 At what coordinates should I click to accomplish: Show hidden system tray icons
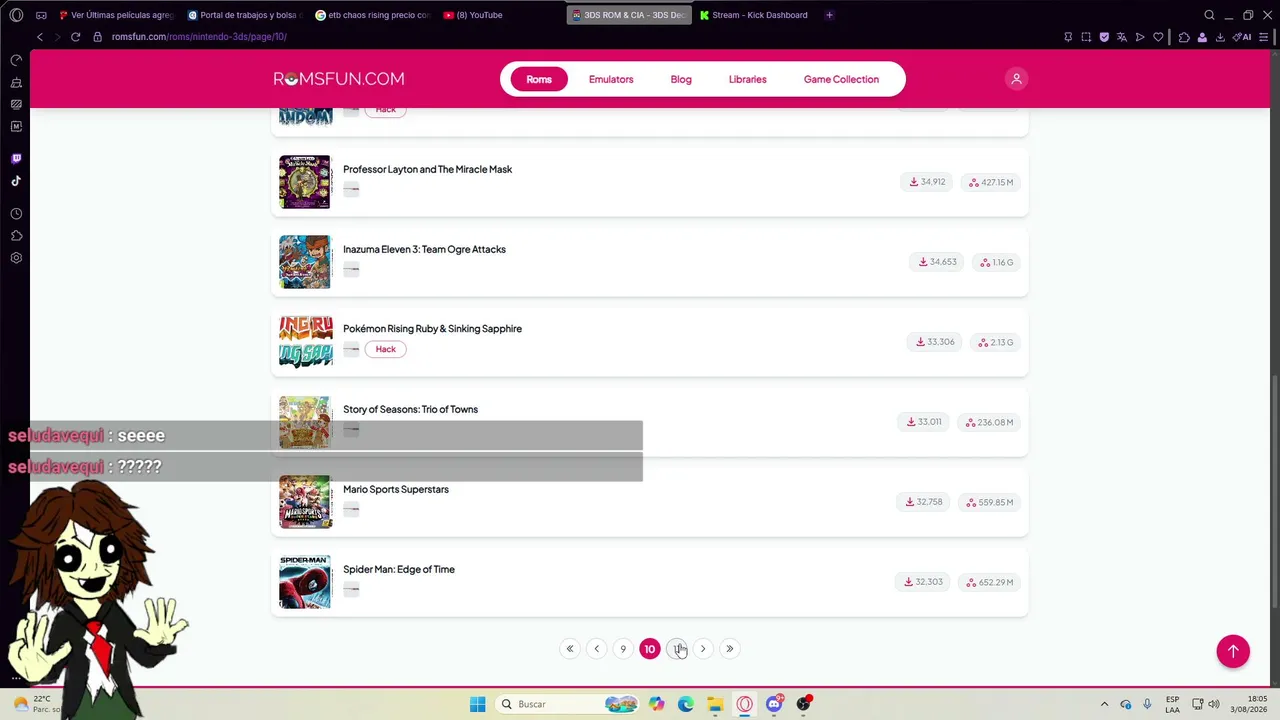(1104, 704)
